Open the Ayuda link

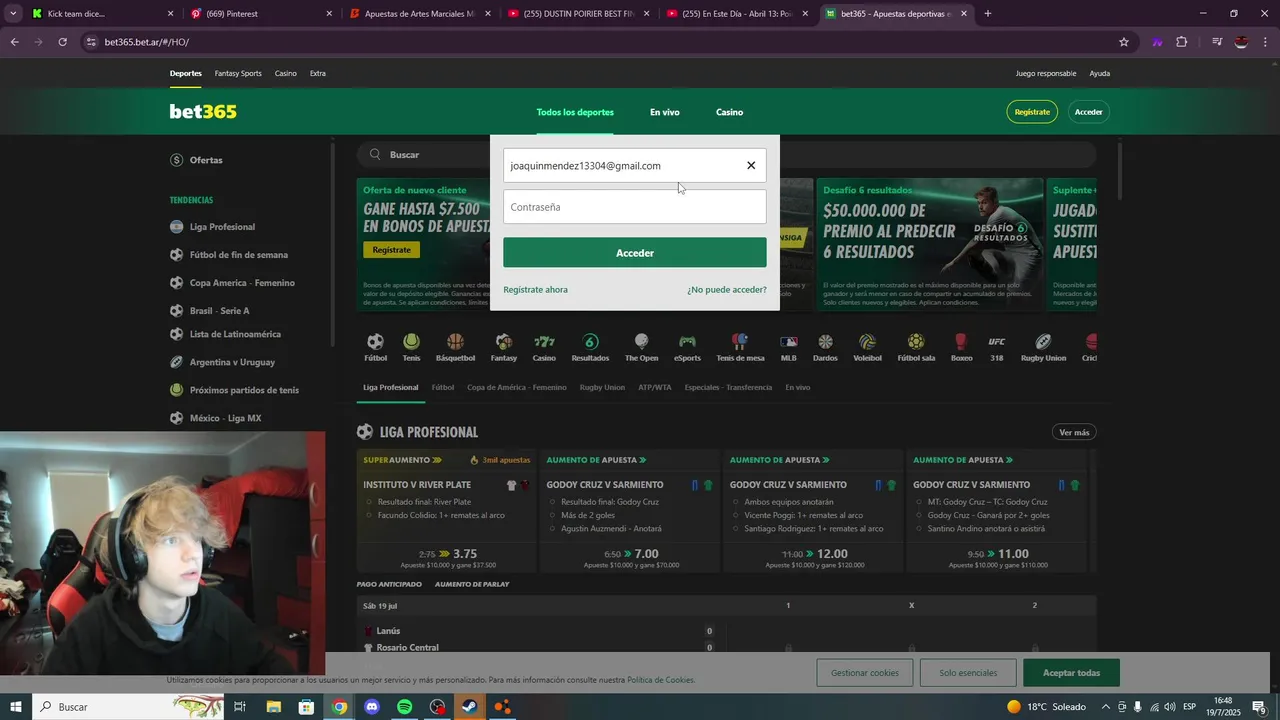(x=1099, y=73)
